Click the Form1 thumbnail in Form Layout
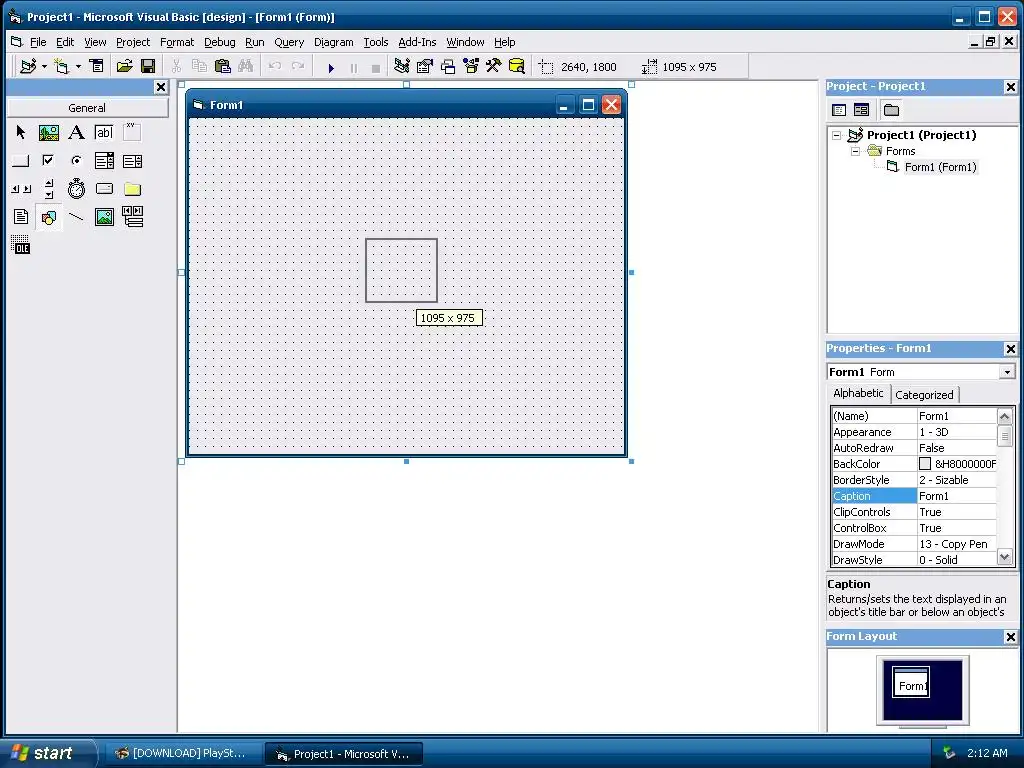The width and height of the screenshot is (1024, 768). (911, 683)
